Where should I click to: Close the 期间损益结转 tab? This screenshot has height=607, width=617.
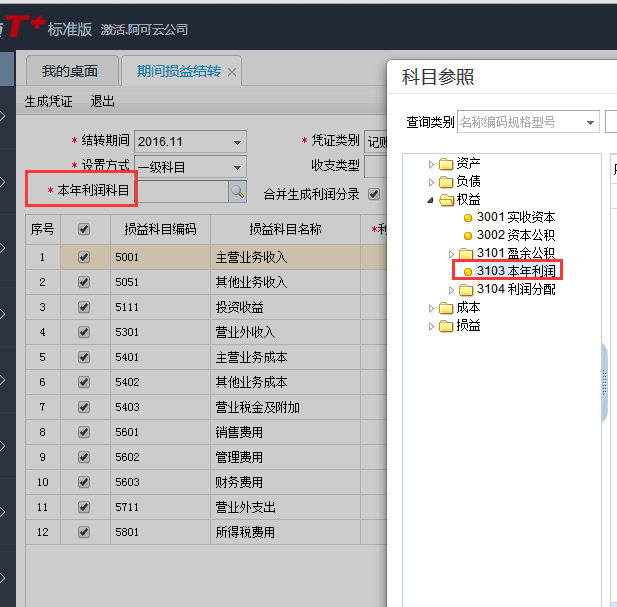(x=232, y=72)
